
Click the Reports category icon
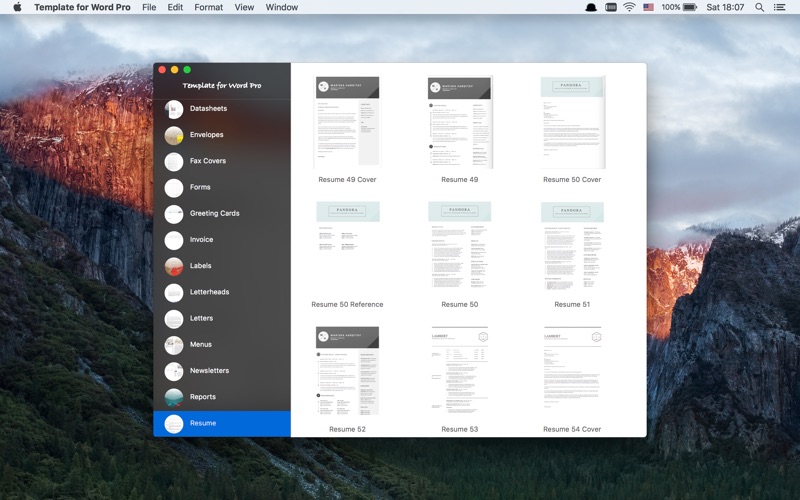pyautogui.click(x=174, y=397)
